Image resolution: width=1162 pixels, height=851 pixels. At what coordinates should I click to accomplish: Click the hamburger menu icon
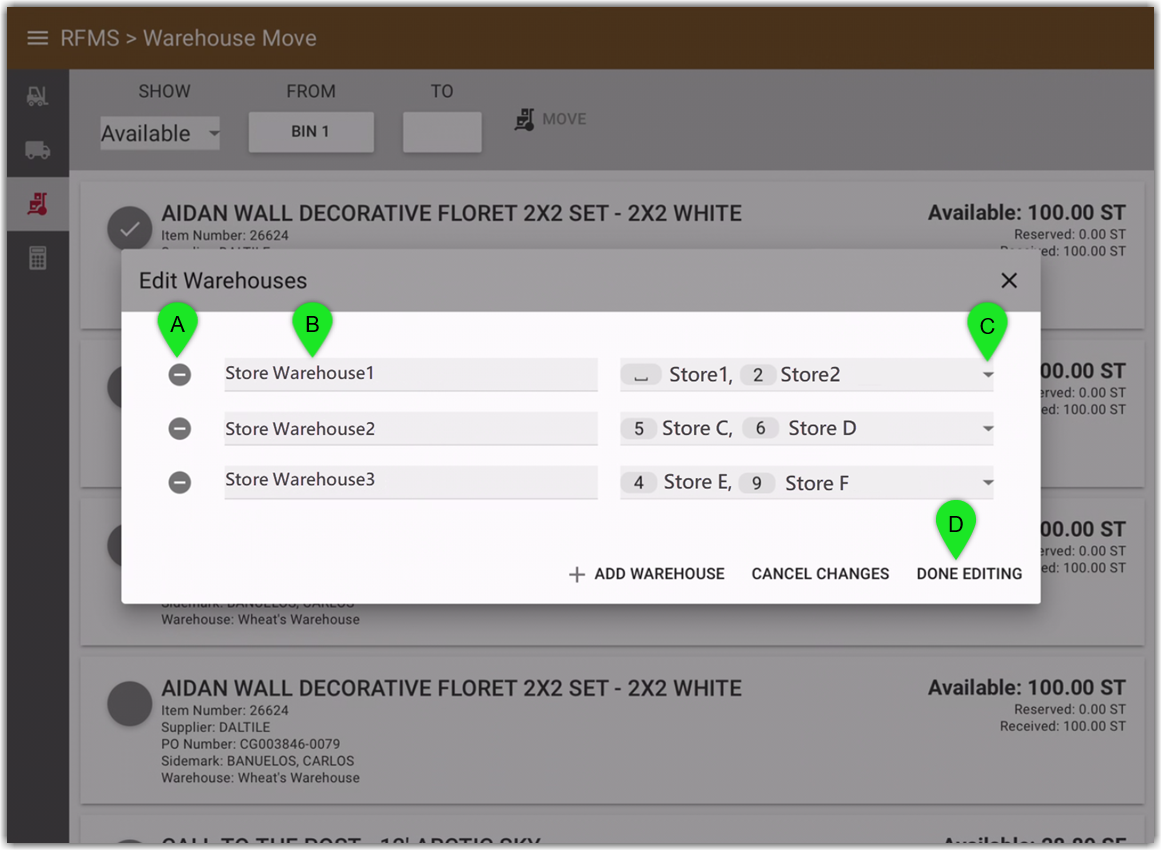point(37,38)
